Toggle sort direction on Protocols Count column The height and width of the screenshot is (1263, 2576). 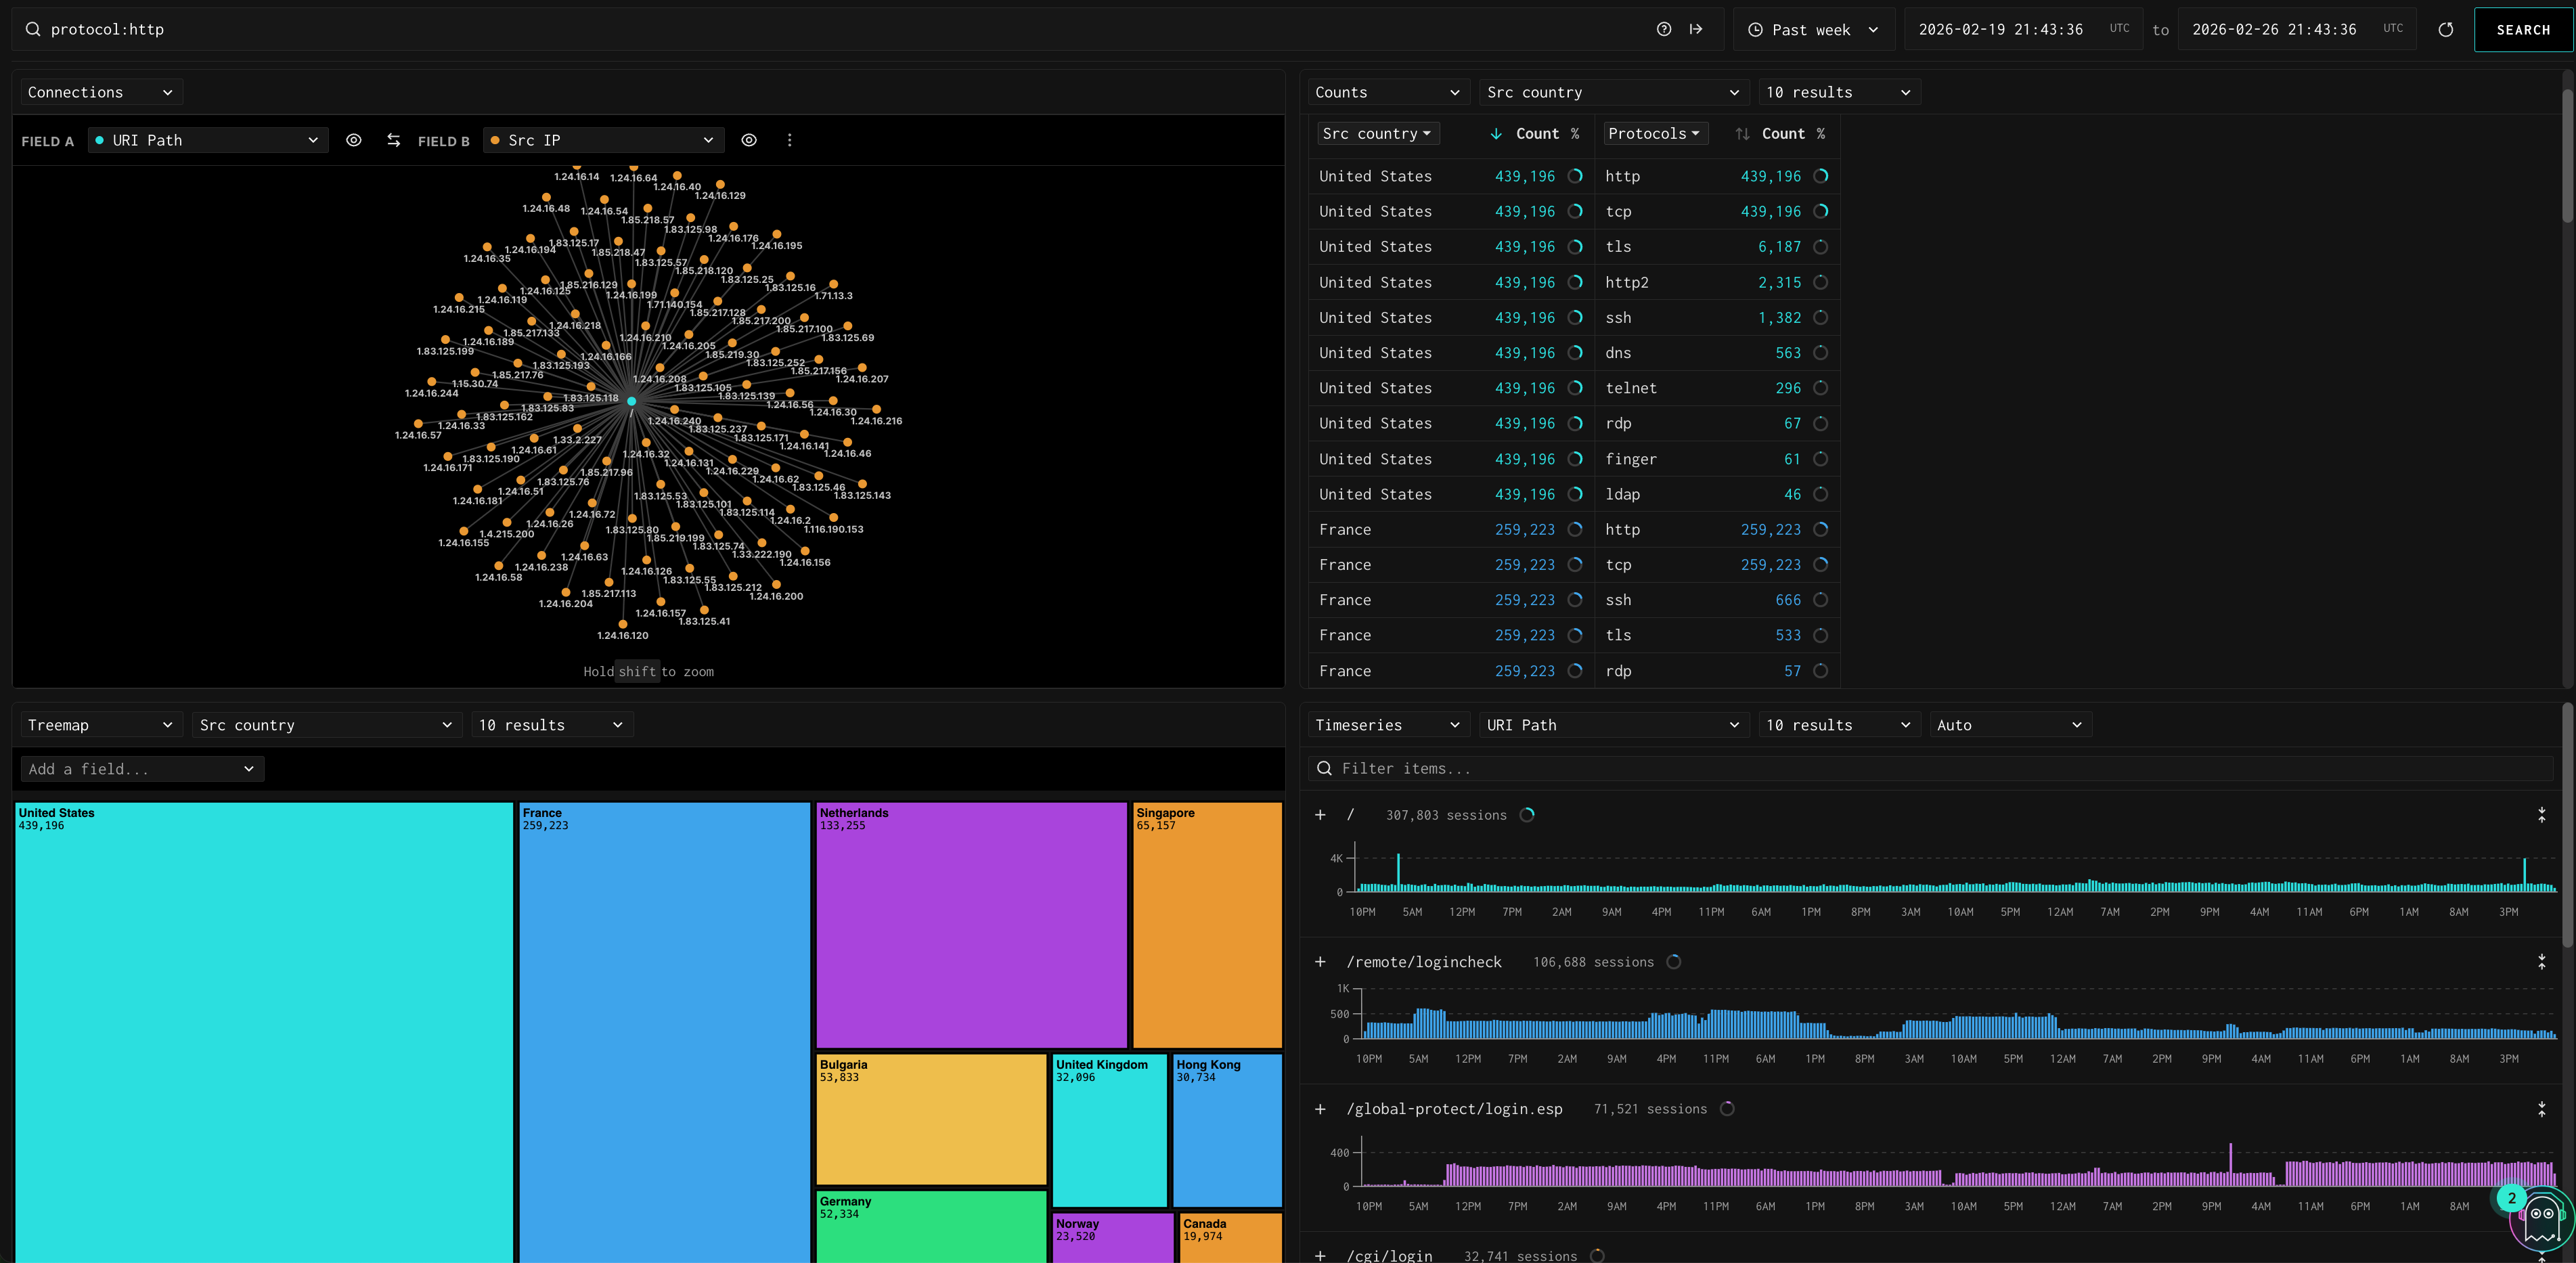tap(1742, 134)
